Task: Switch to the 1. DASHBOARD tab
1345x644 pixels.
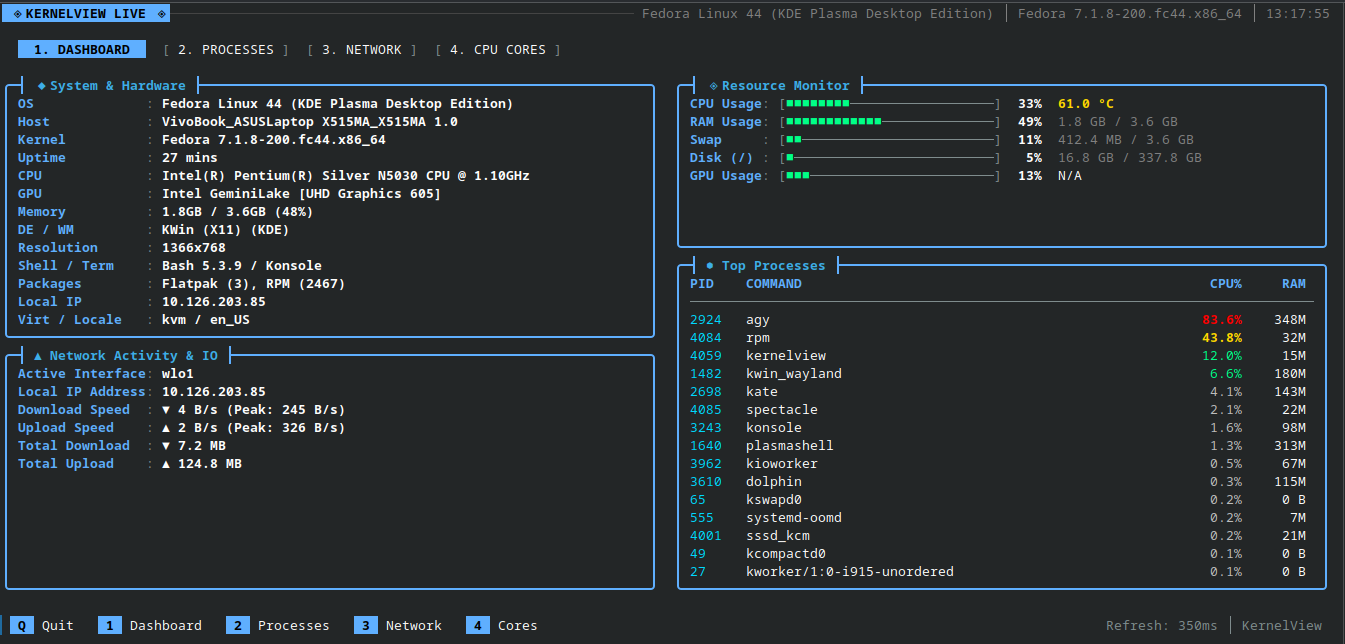Action: click(x=82, y=49)
